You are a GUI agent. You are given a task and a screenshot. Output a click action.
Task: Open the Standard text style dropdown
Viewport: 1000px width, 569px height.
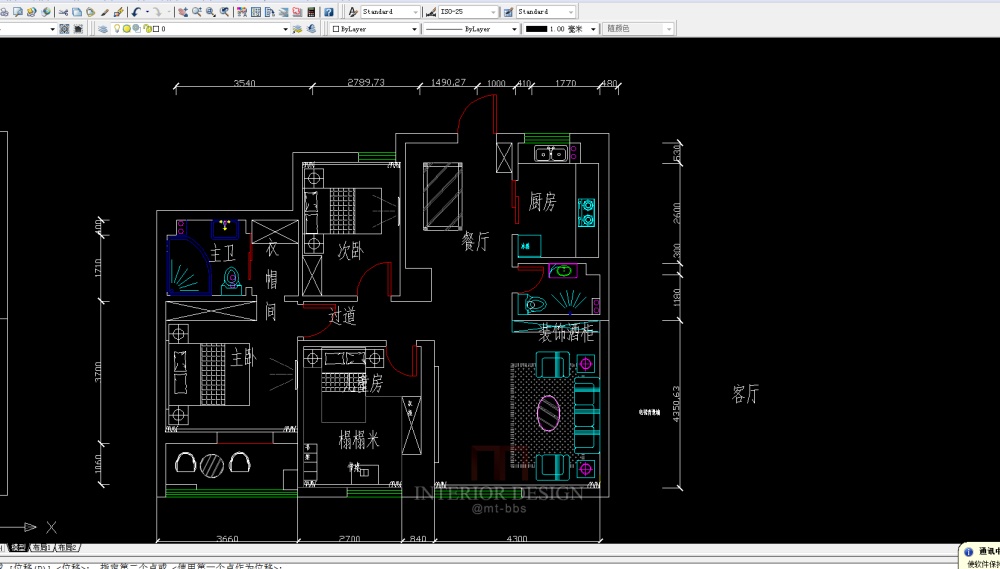391,12
